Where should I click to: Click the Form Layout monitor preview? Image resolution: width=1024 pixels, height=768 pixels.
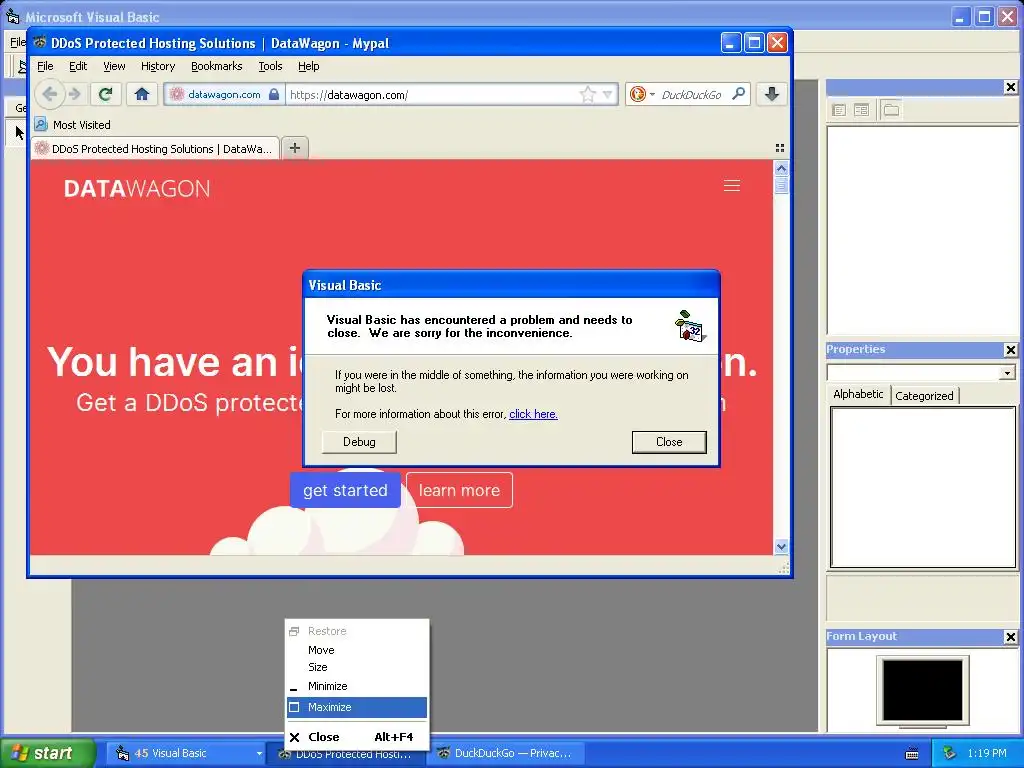pyautogui.click(x=922, y=690)
